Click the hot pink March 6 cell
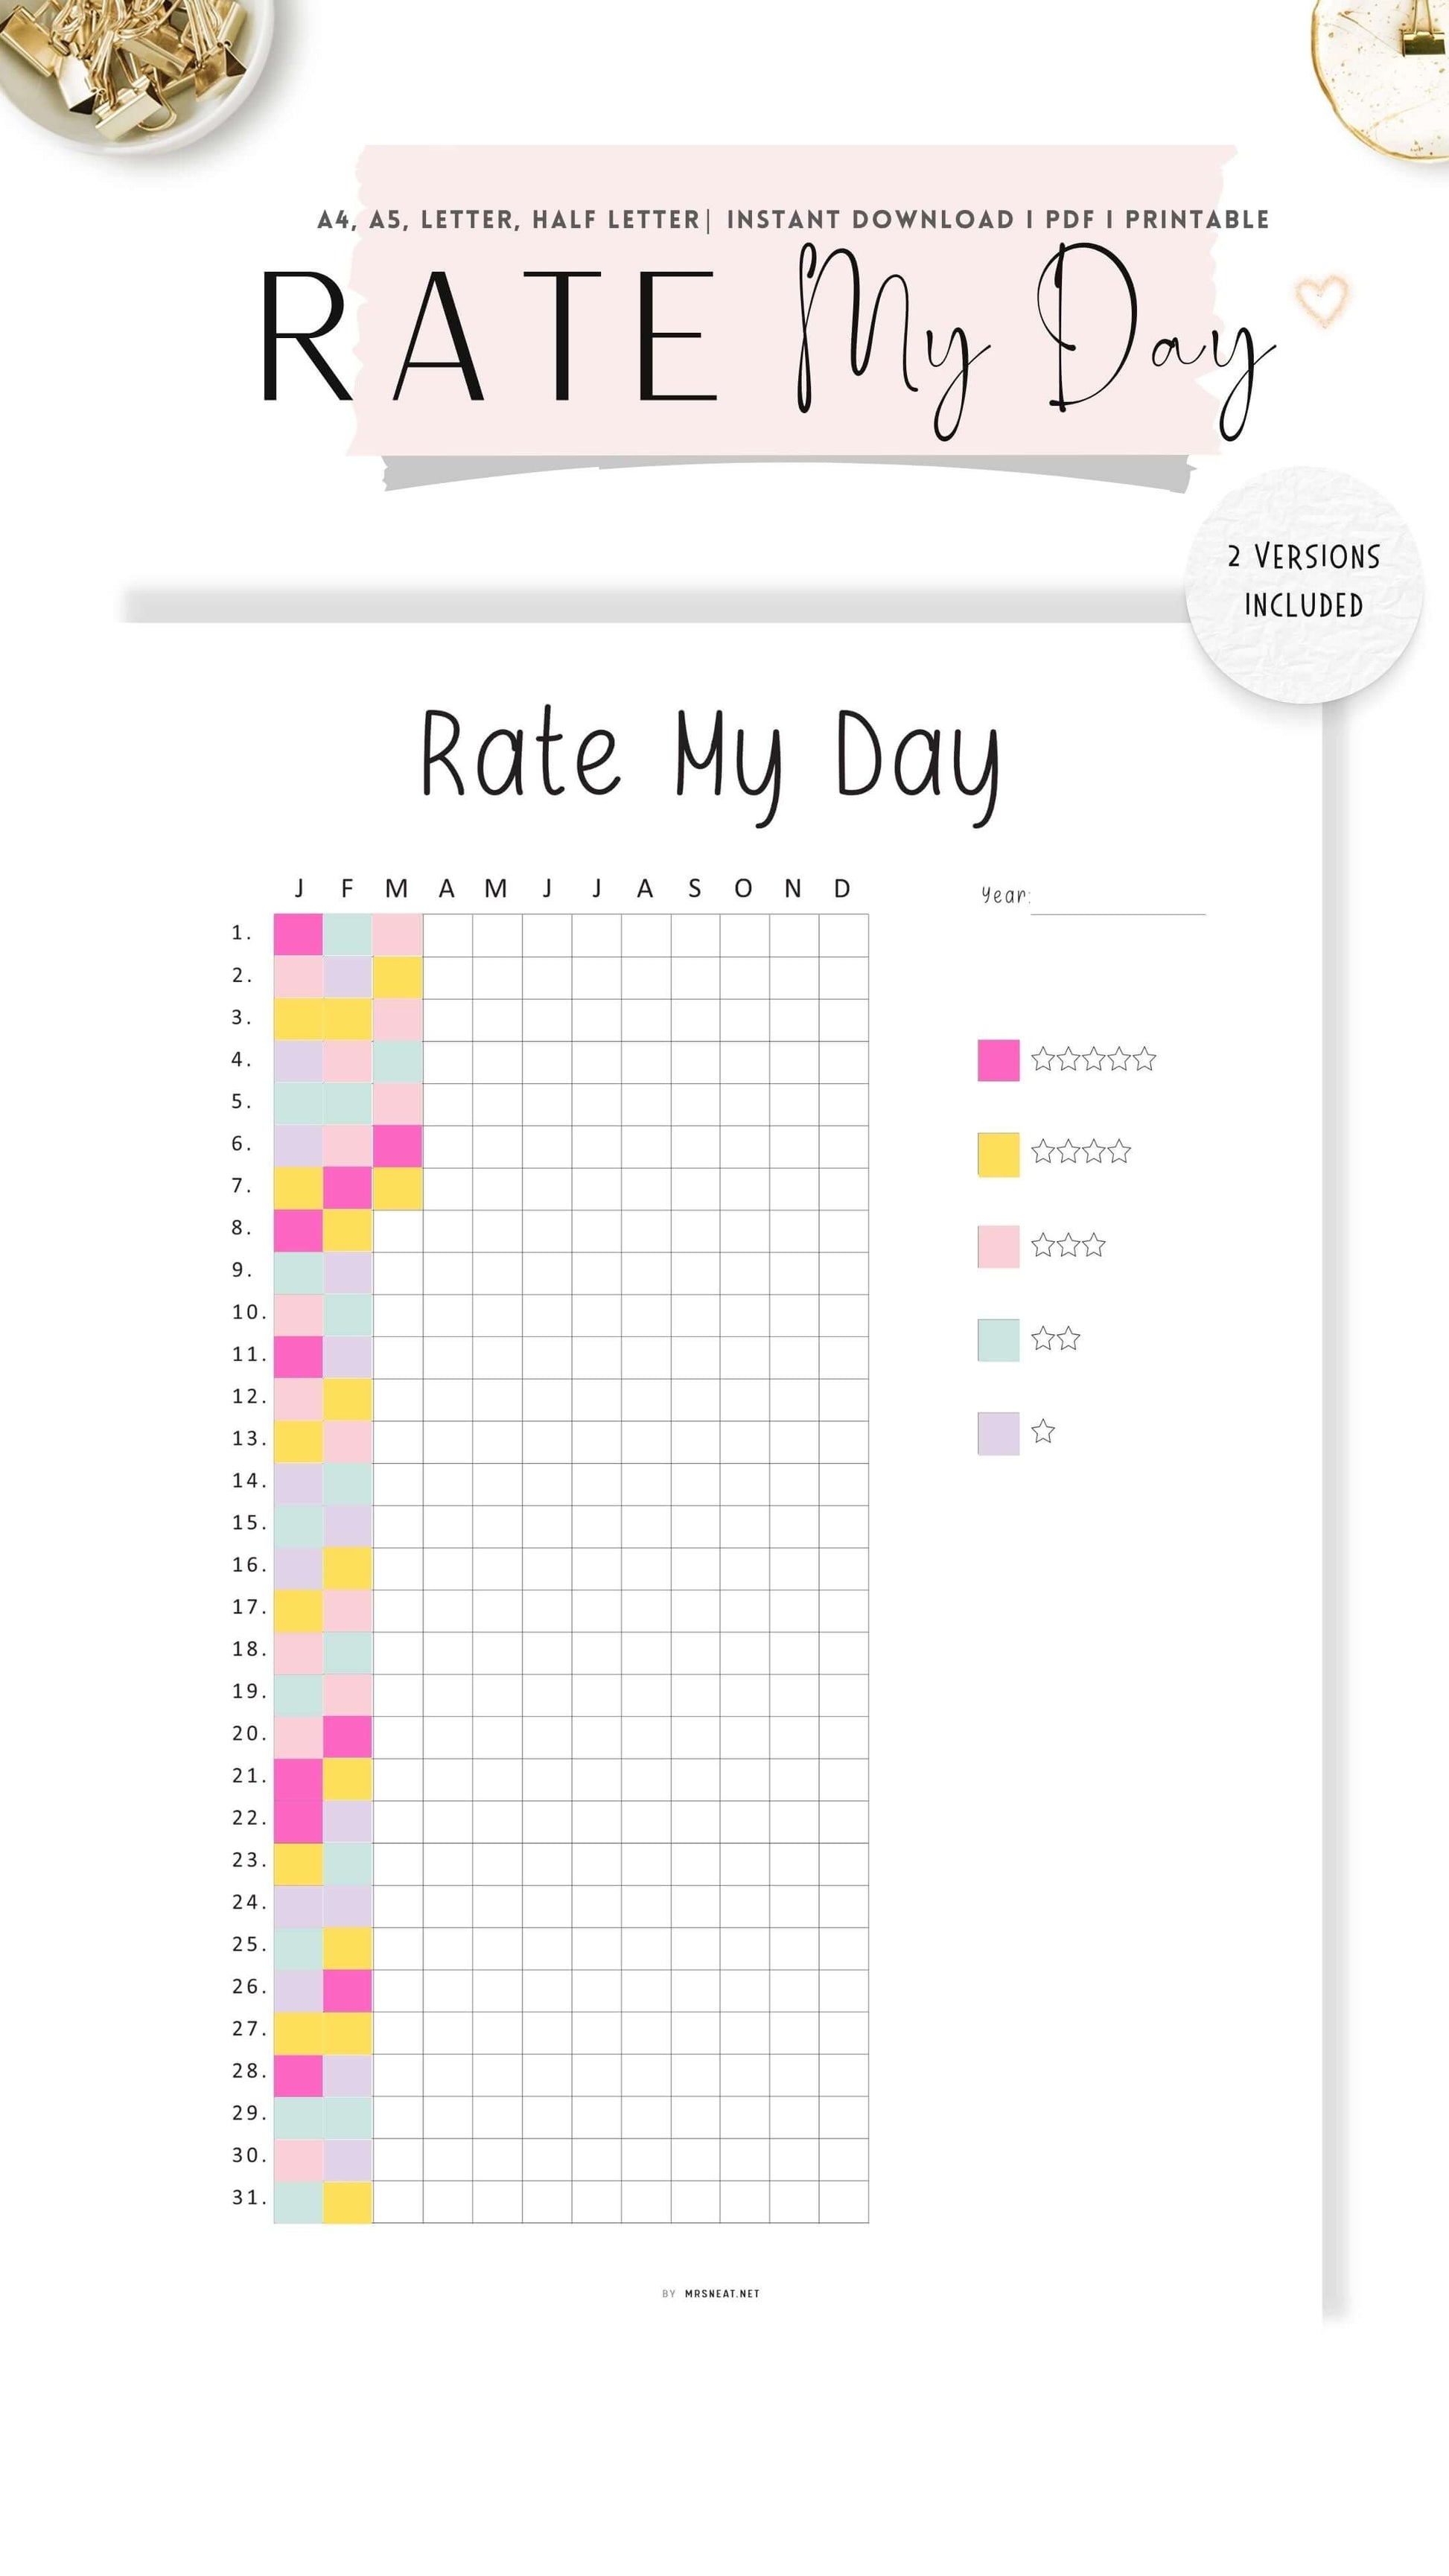Screen dimensions: 1449x2576 point(397,1146)
